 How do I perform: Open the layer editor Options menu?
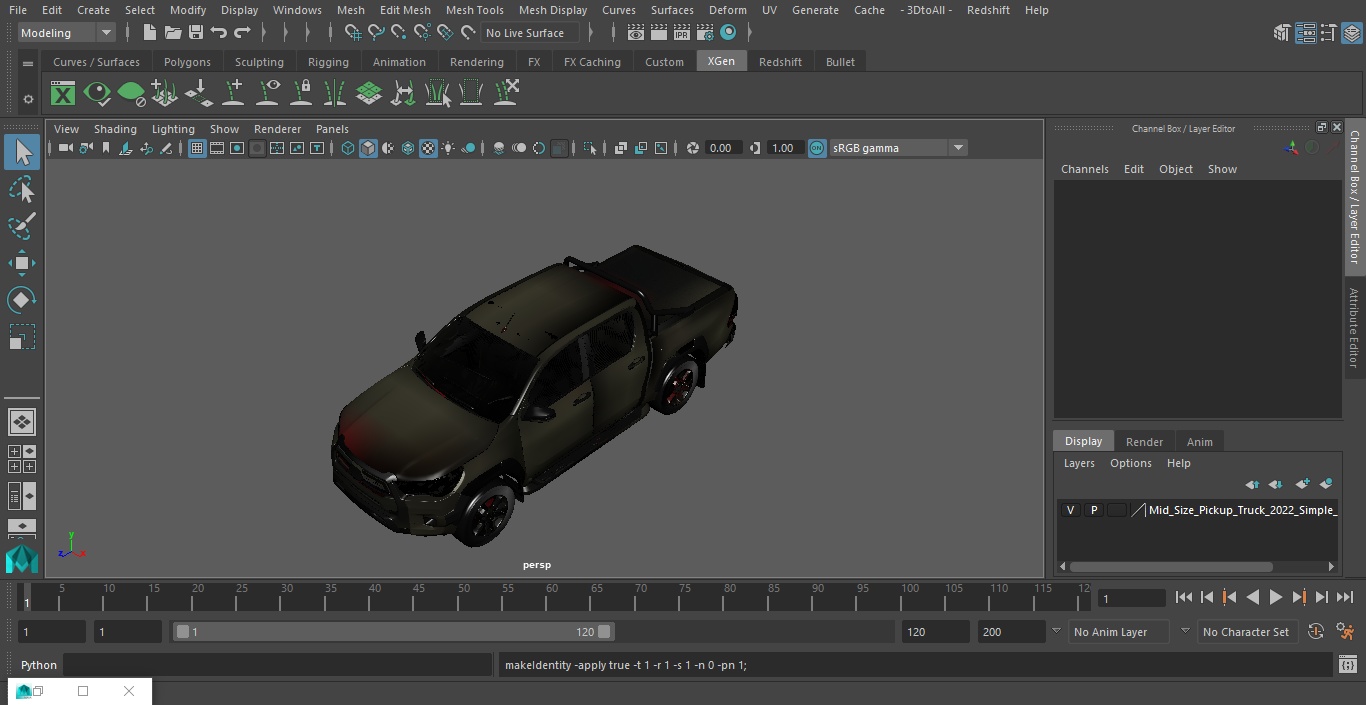(x=1131, y=463)
